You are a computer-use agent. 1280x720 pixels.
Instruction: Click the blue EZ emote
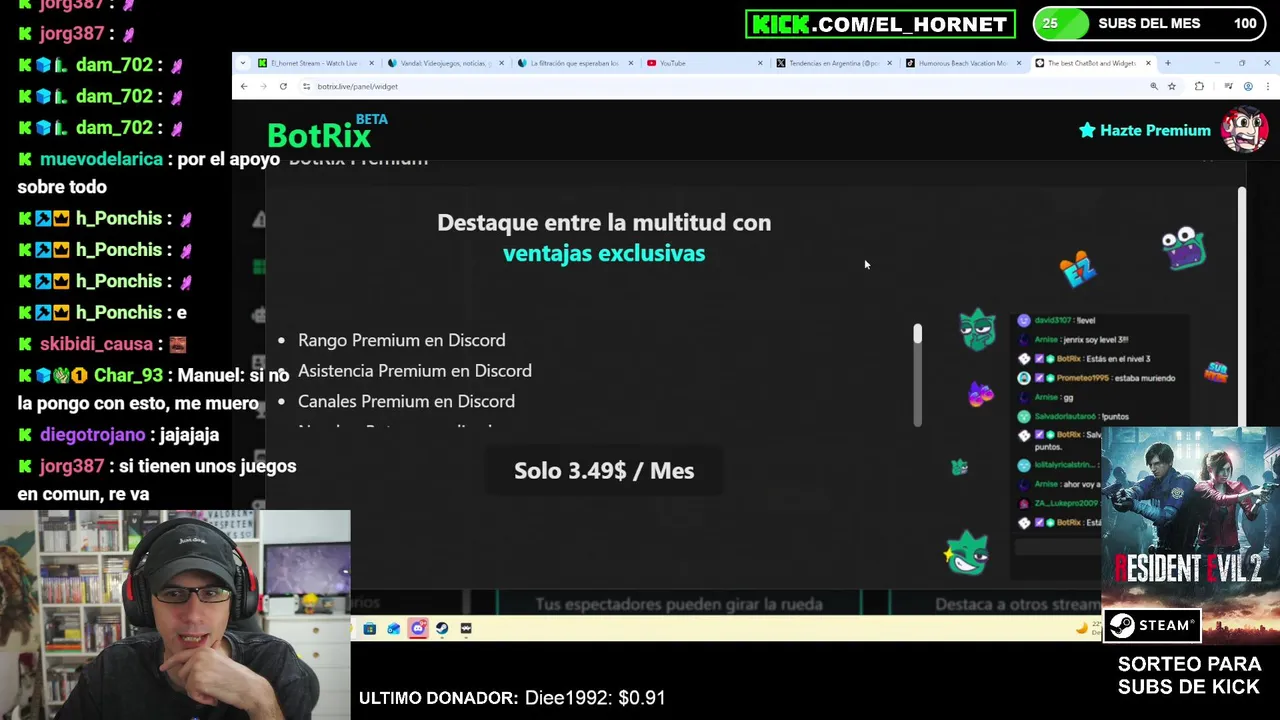click(1078, 269)
